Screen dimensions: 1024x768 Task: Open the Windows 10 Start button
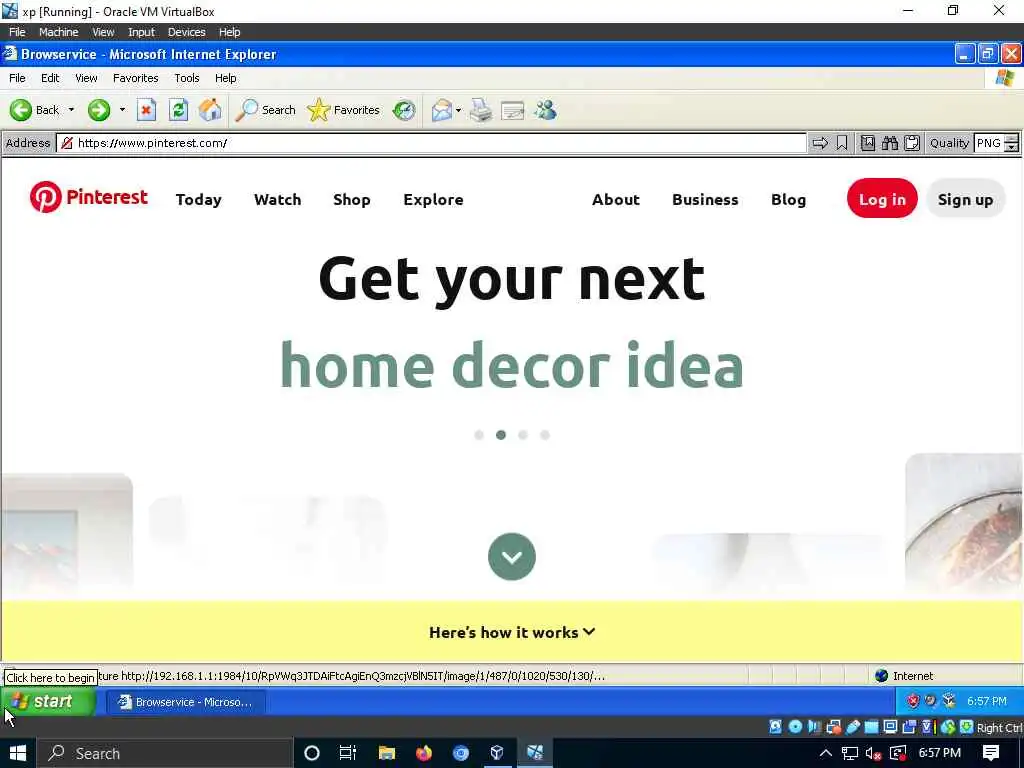click(x=18, y=753)
